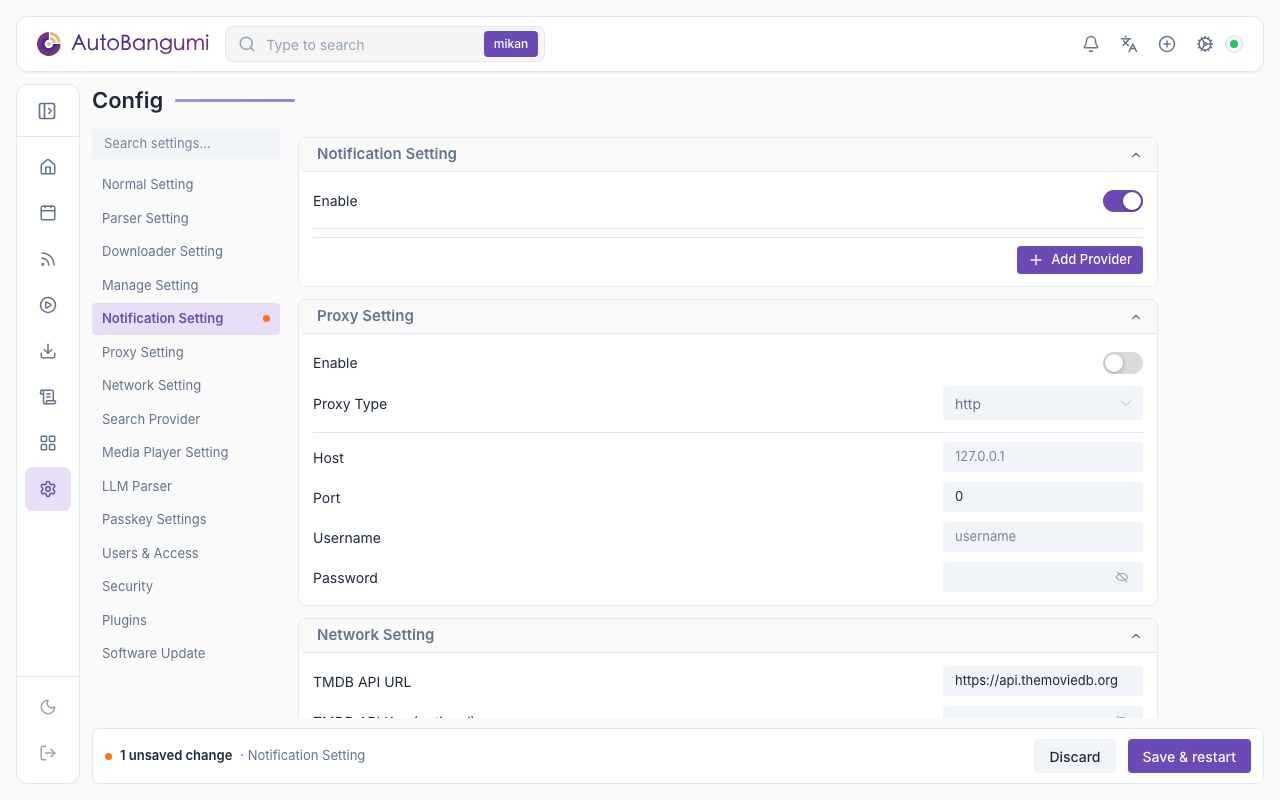
Task: Open the mikan search provider selector
Action: tap(511, 44)
